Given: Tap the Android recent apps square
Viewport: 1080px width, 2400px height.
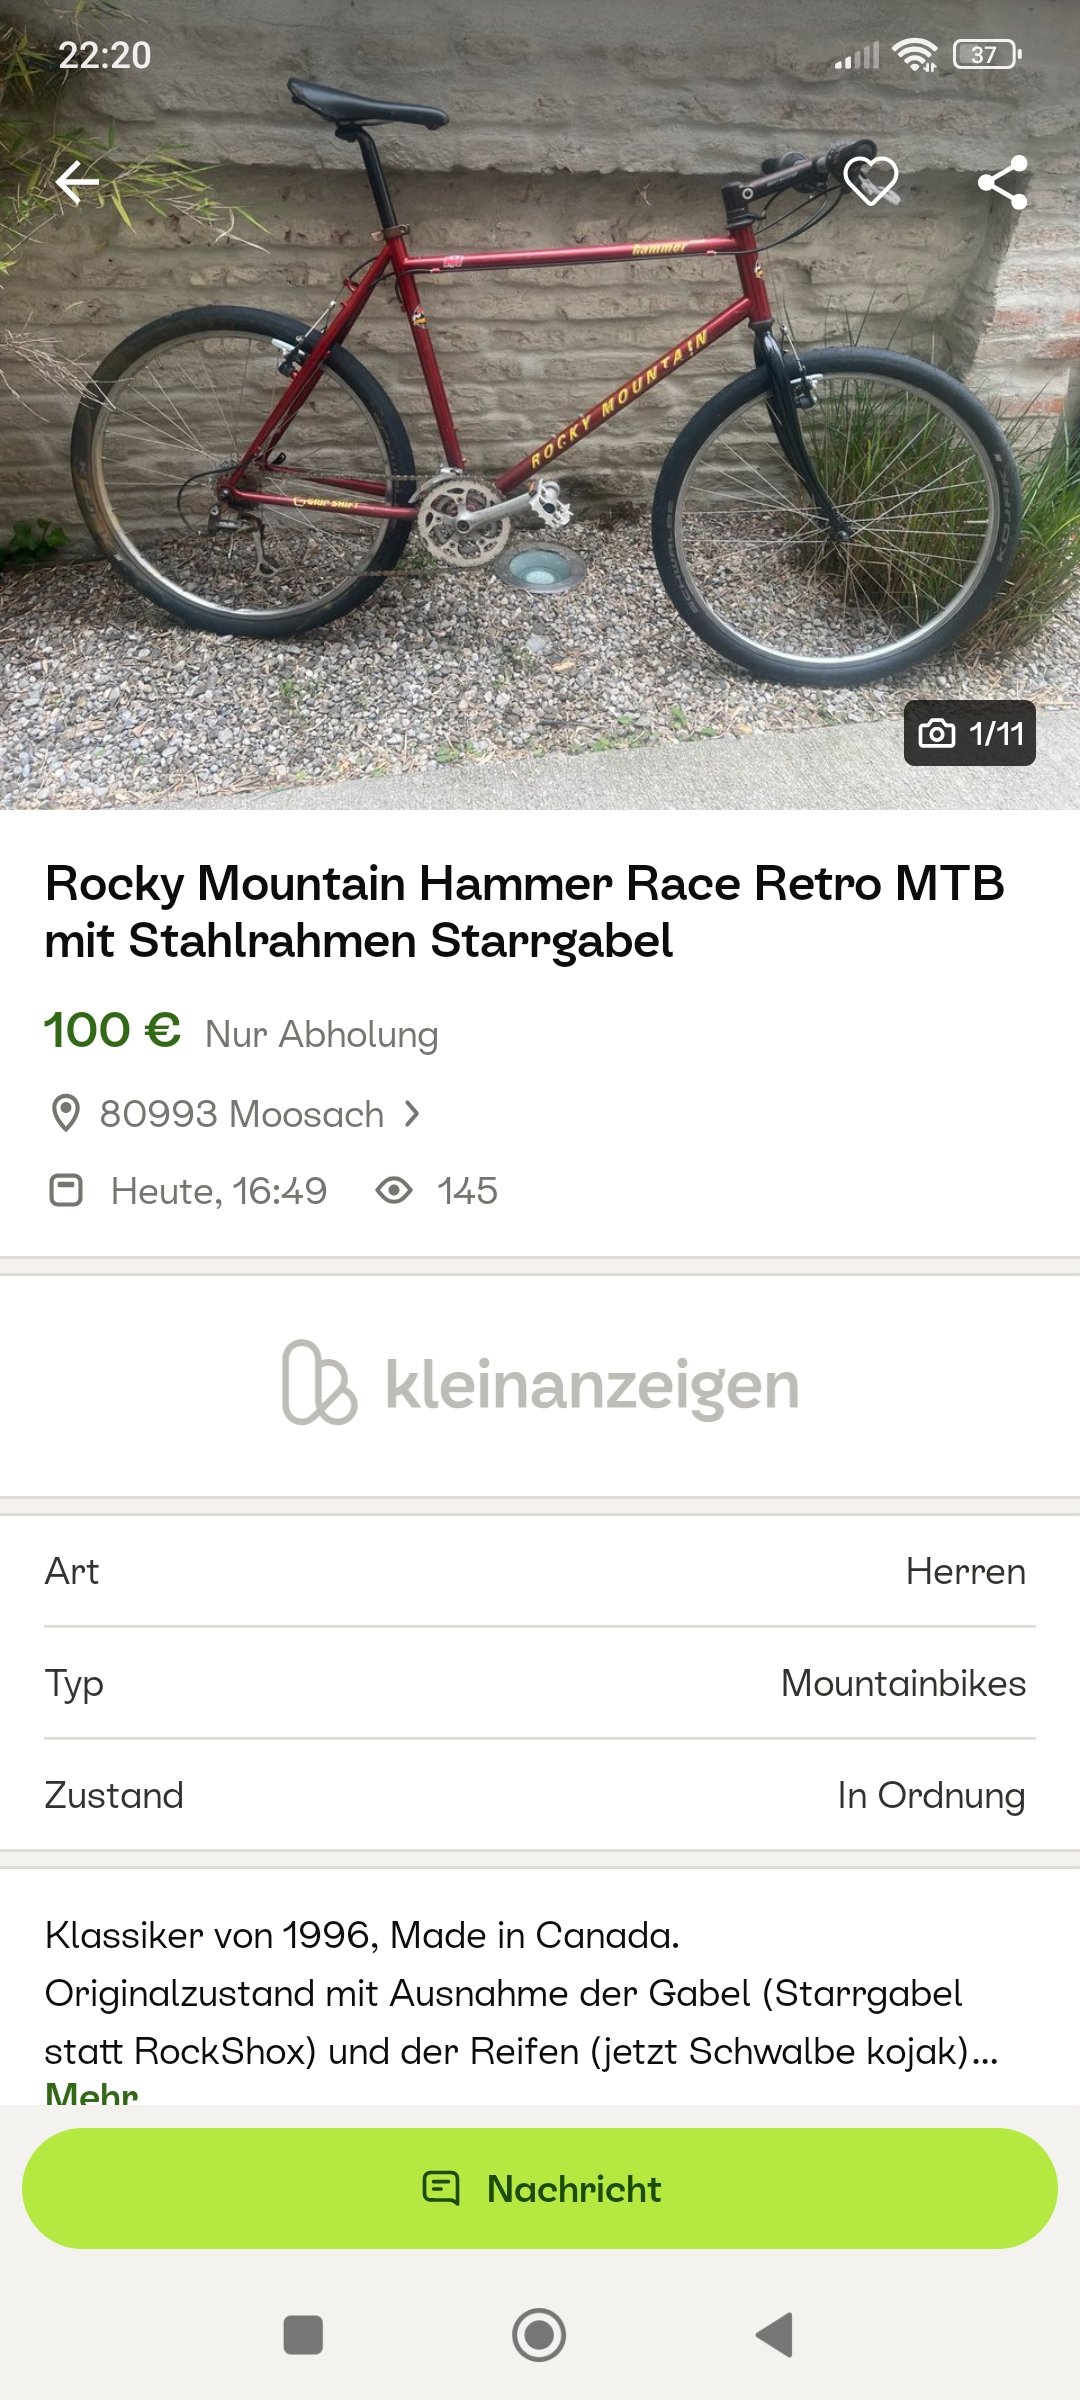Looking at the screenshot, I should click(x=303, y=2335).
